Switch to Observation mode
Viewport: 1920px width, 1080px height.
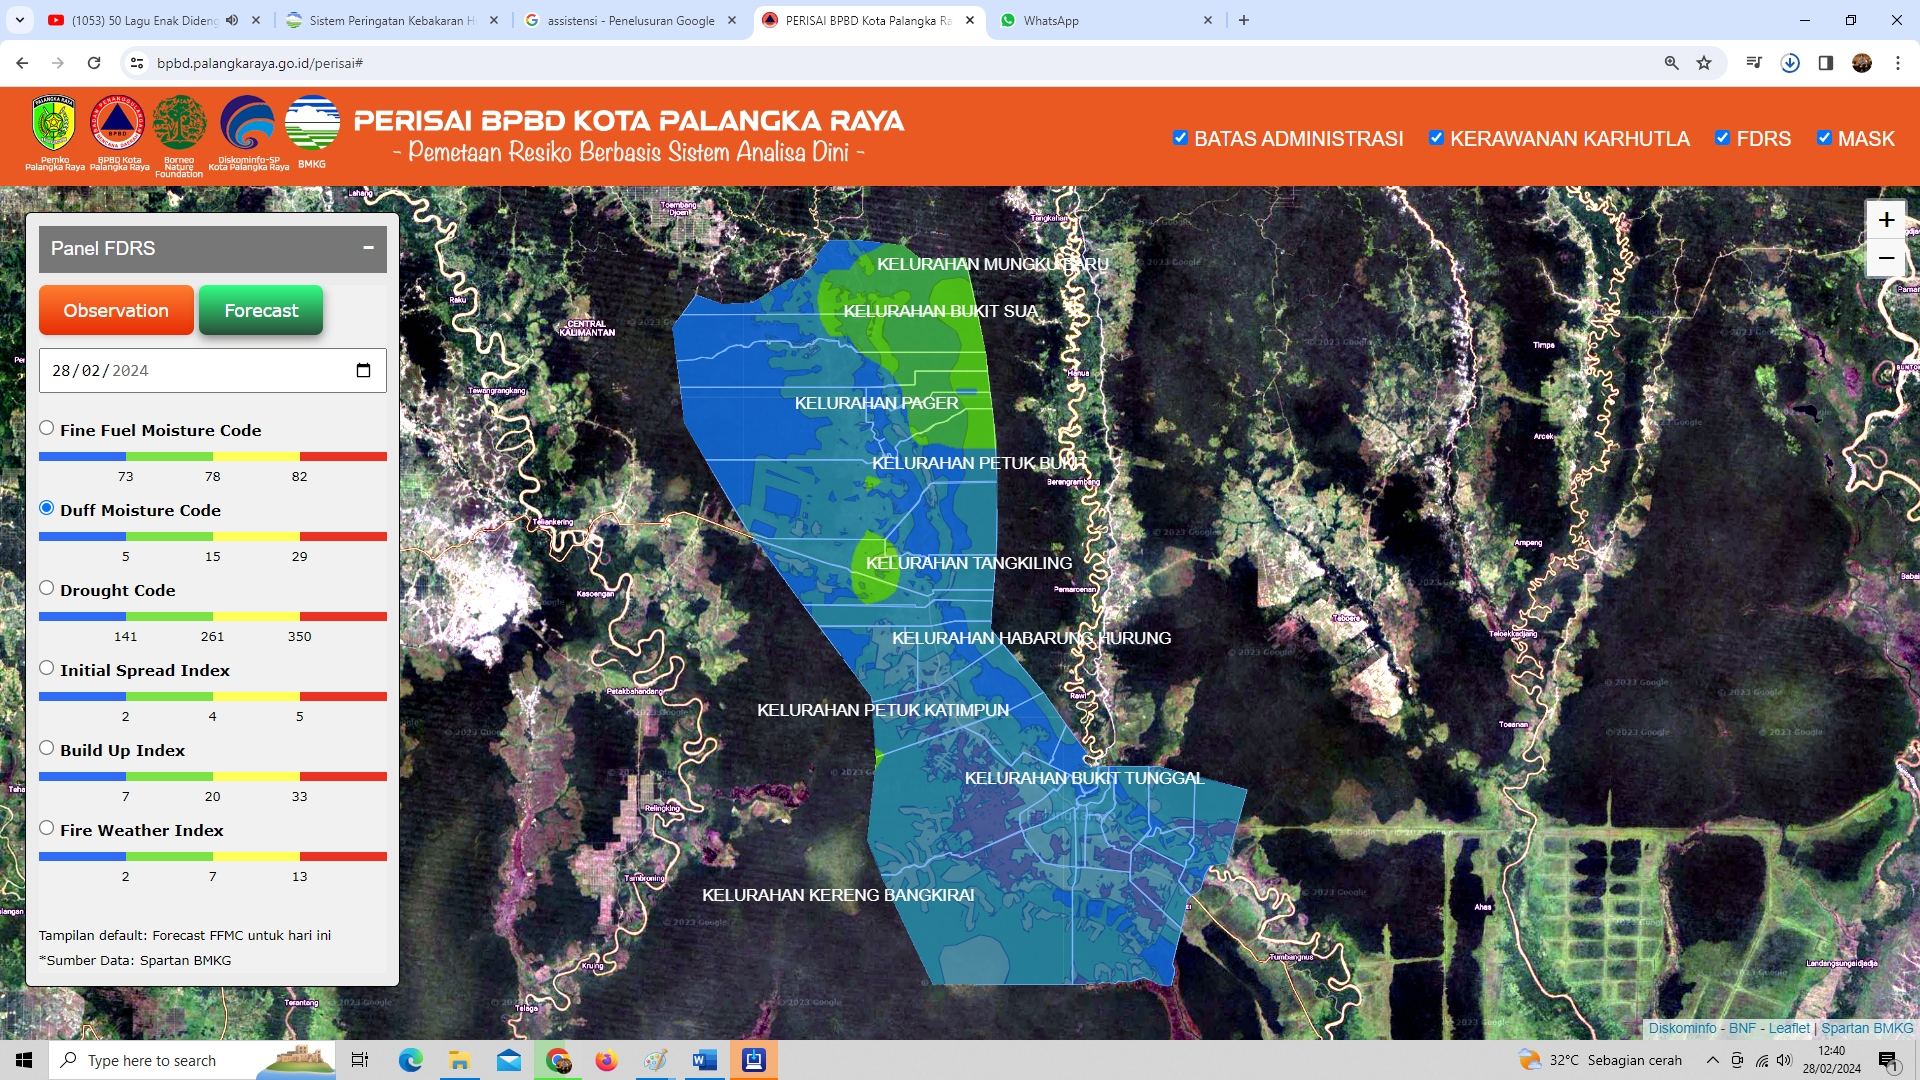(116, 310)
